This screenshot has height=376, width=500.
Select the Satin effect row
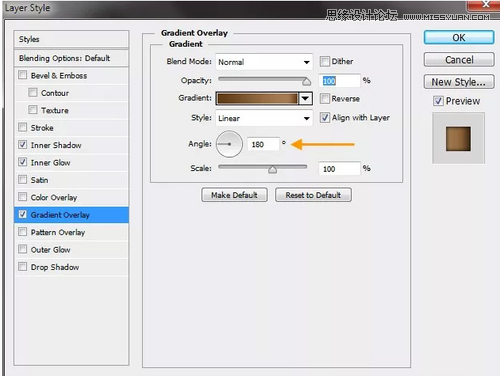[x=71, y=180]
